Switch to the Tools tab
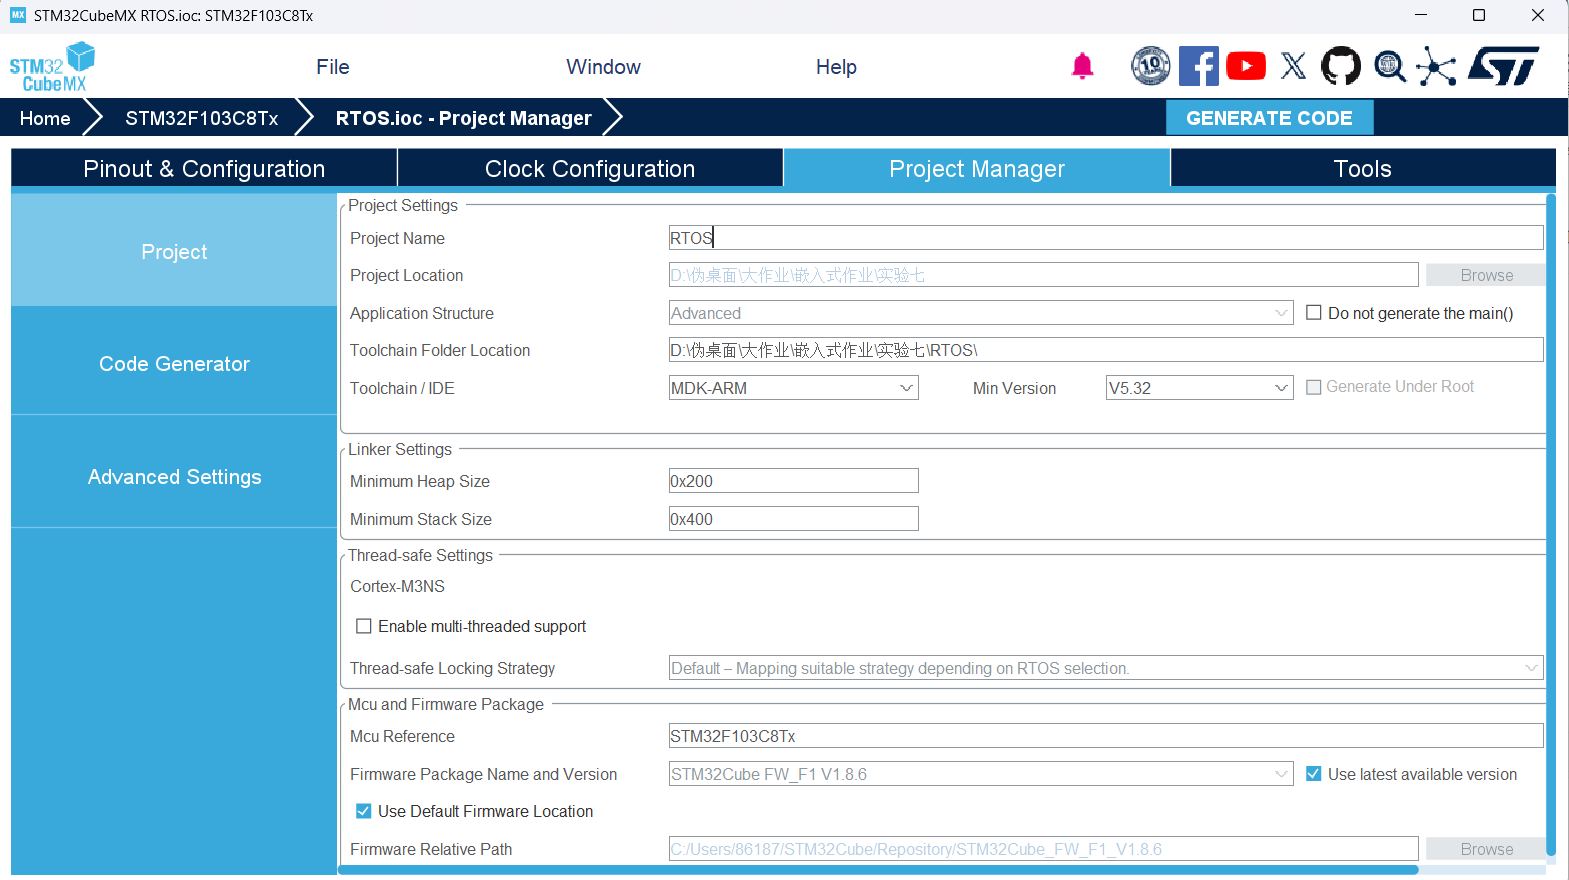The width and height of the screenshot is (1569, 880). click(1363, 168)
